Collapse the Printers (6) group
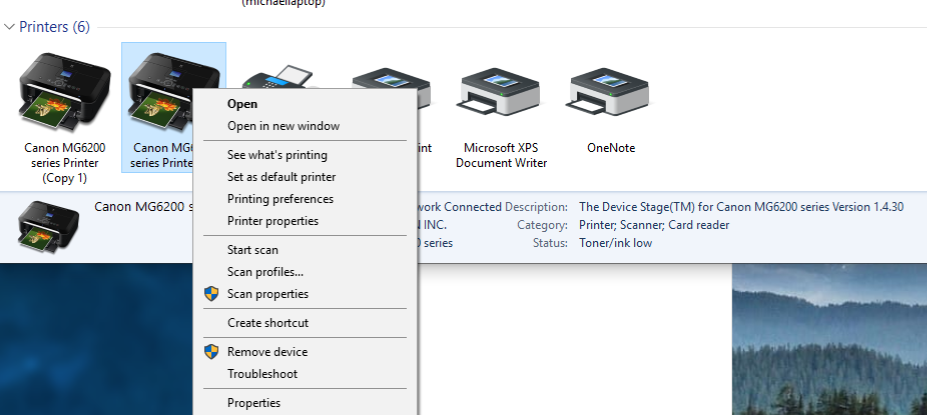This screenshot has height=415, width=927. point(9,27)
